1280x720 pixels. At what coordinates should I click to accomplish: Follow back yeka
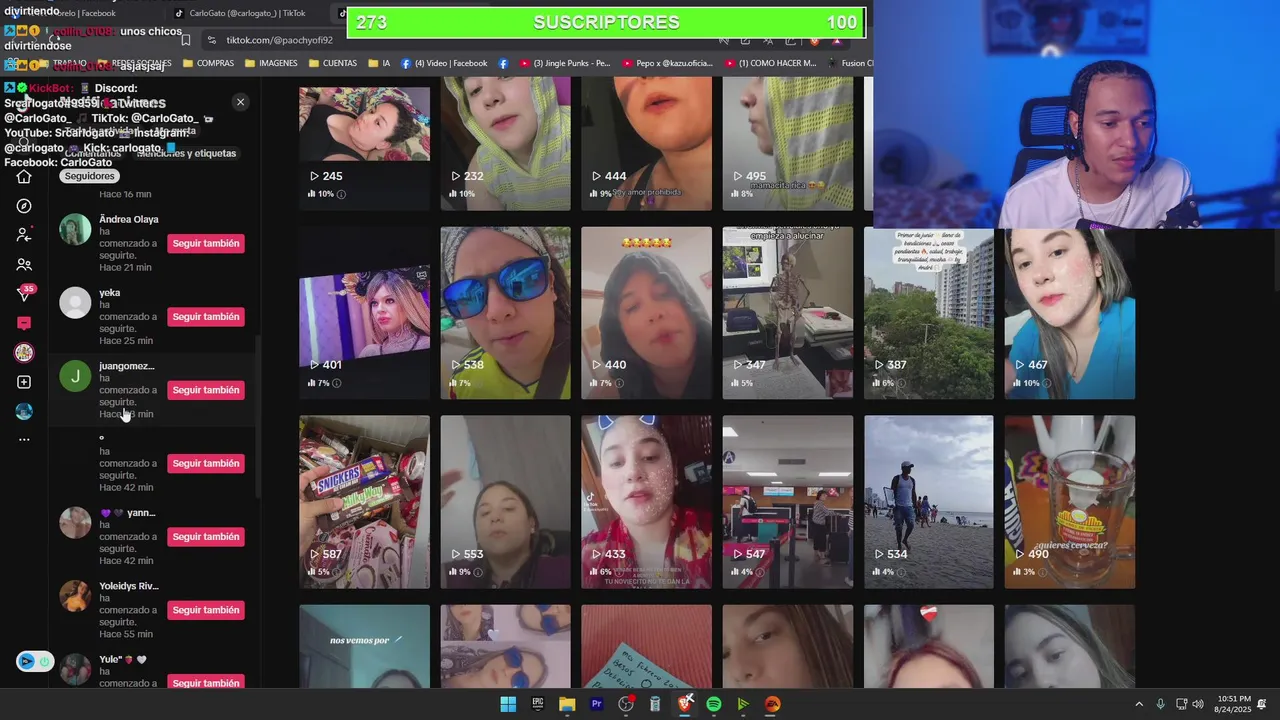point(206,317)
